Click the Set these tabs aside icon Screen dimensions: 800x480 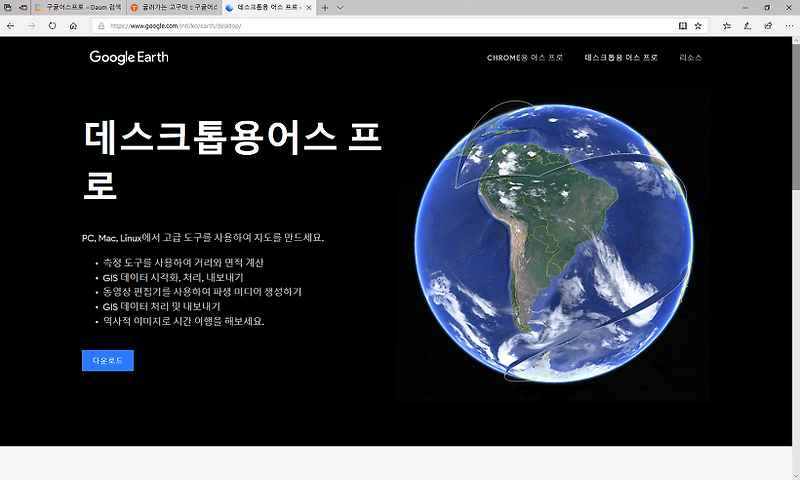(23, 8)
